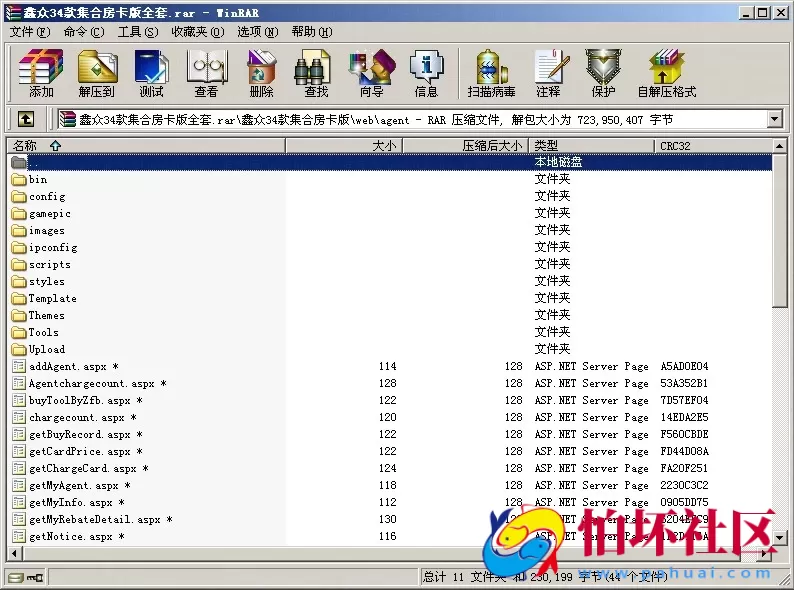Select Agentchargecount.aspx file

(89, 383)
